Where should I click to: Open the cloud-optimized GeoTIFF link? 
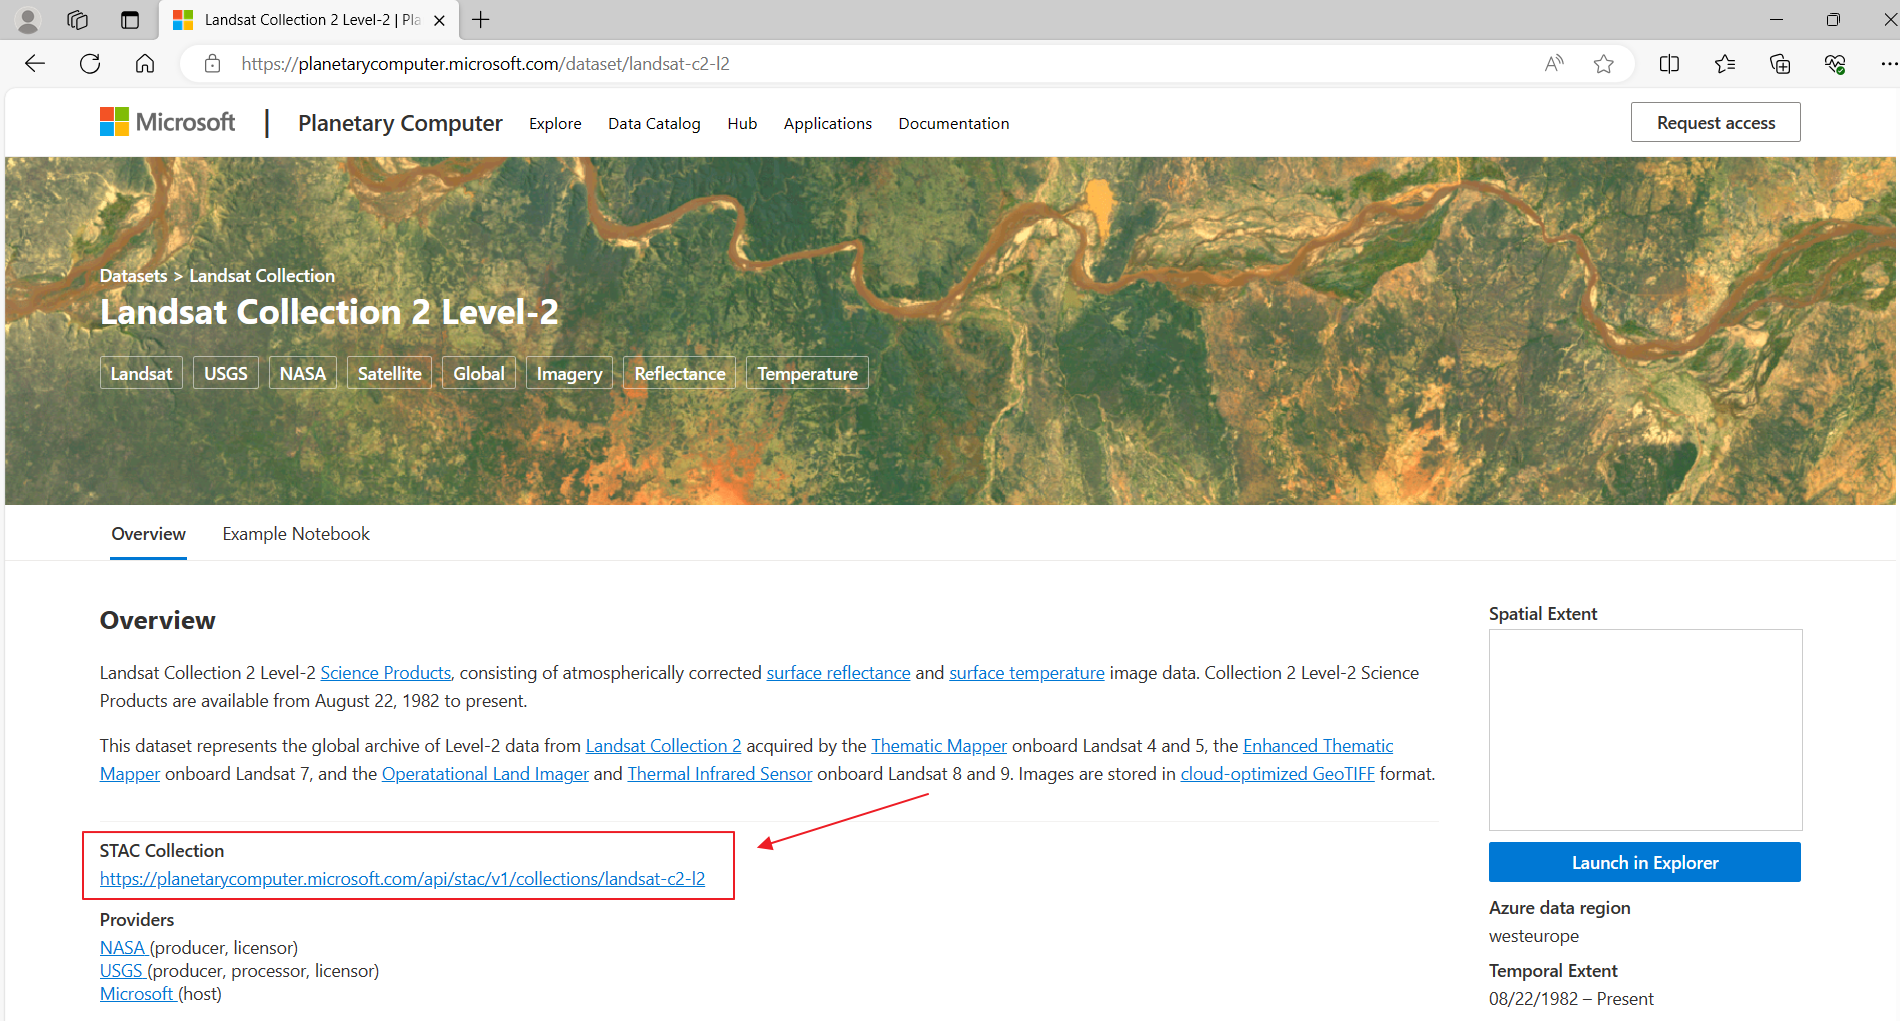1277,774
